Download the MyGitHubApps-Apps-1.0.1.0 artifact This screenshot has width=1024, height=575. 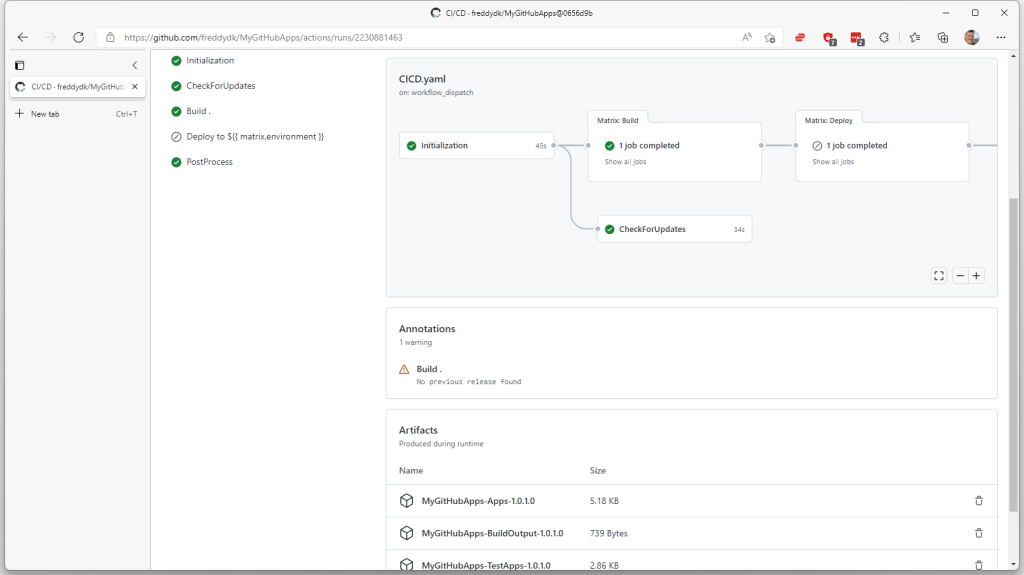(x=478, y=501)
